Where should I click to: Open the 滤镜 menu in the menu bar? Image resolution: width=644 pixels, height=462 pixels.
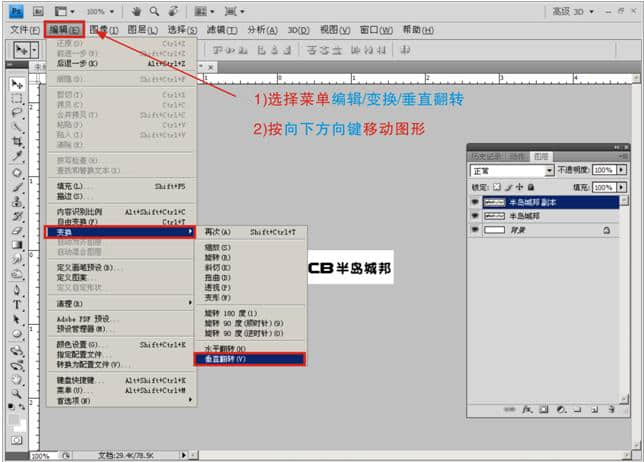click(216, 30)
